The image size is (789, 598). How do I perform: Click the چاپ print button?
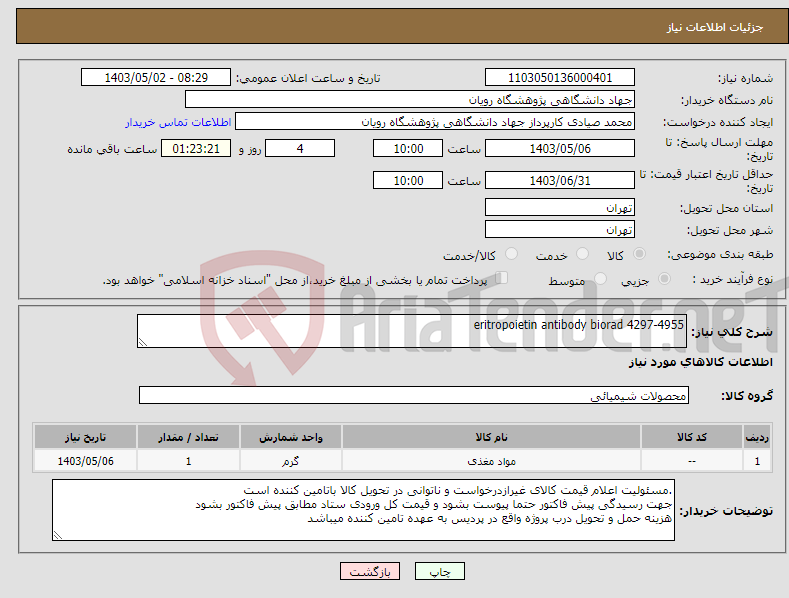[440, 571]
